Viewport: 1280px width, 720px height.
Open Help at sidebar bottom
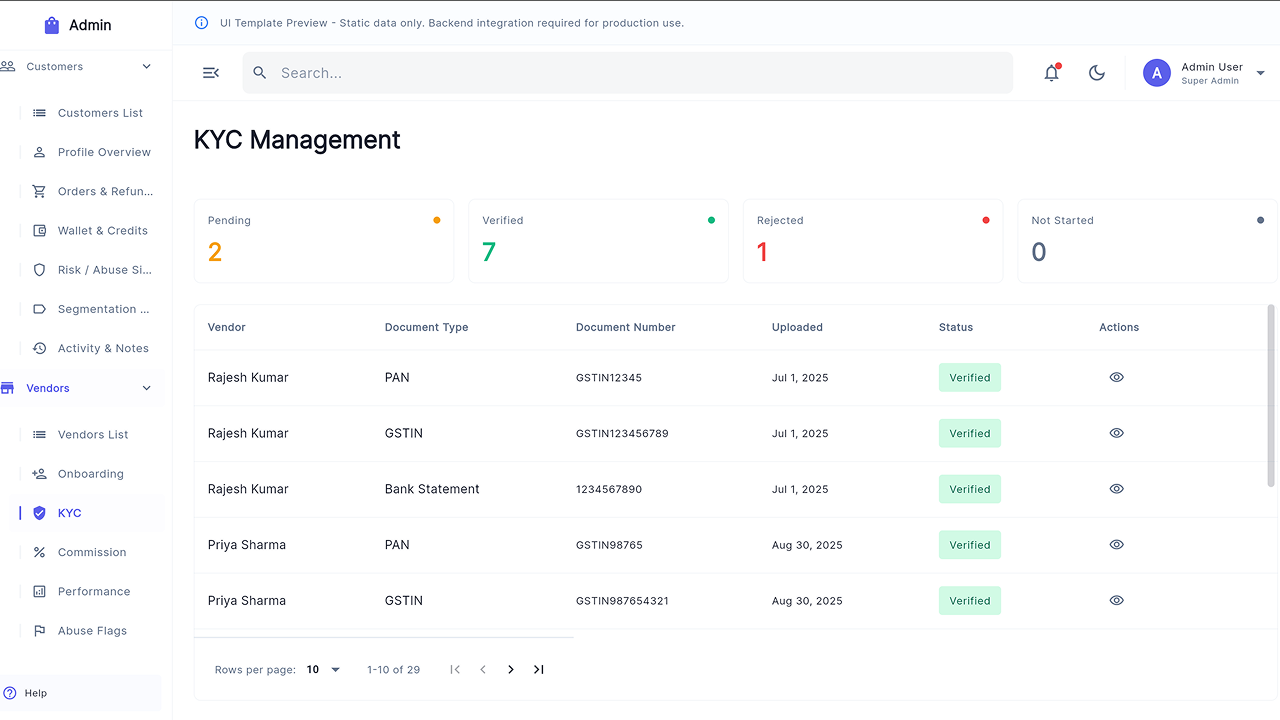(81, 693)
